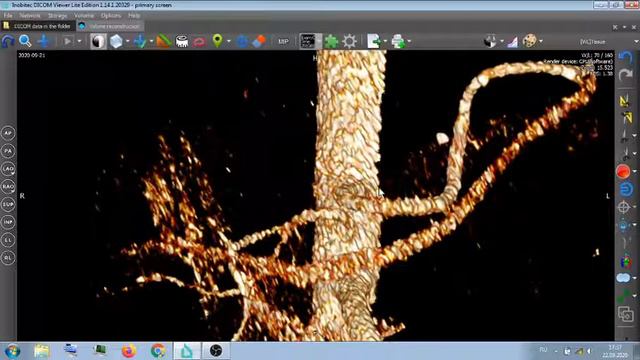This screenshot has width=640, height=360.
Task: Click the RAO view orientation button
Action: coord(8,187)
